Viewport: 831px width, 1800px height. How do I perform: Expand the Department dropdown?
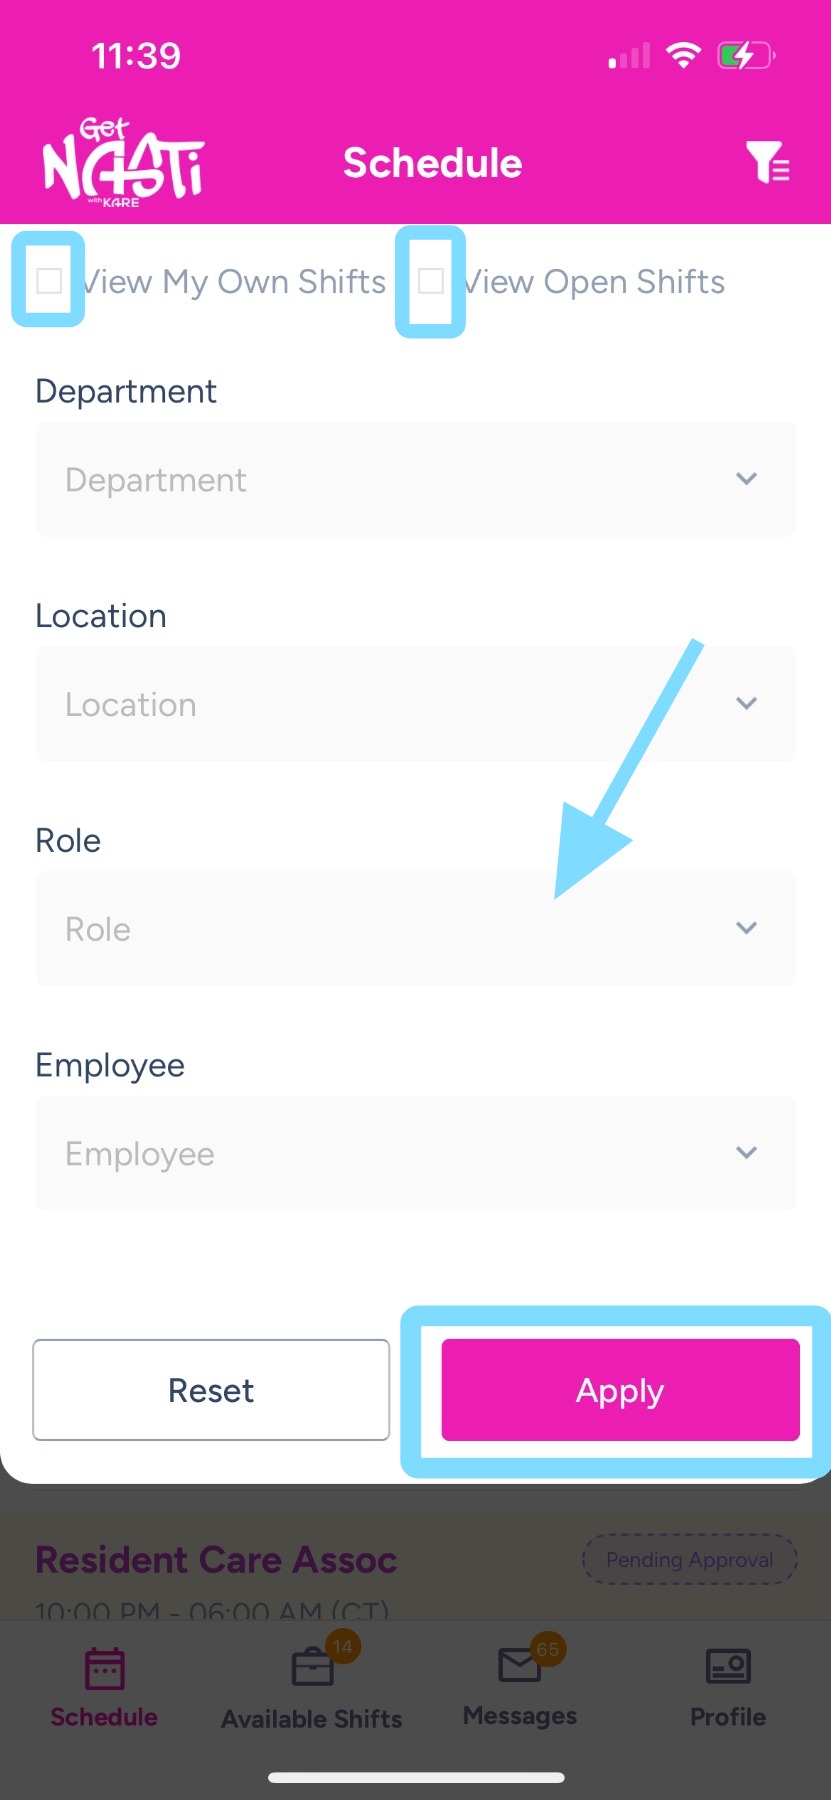[416, 480]
